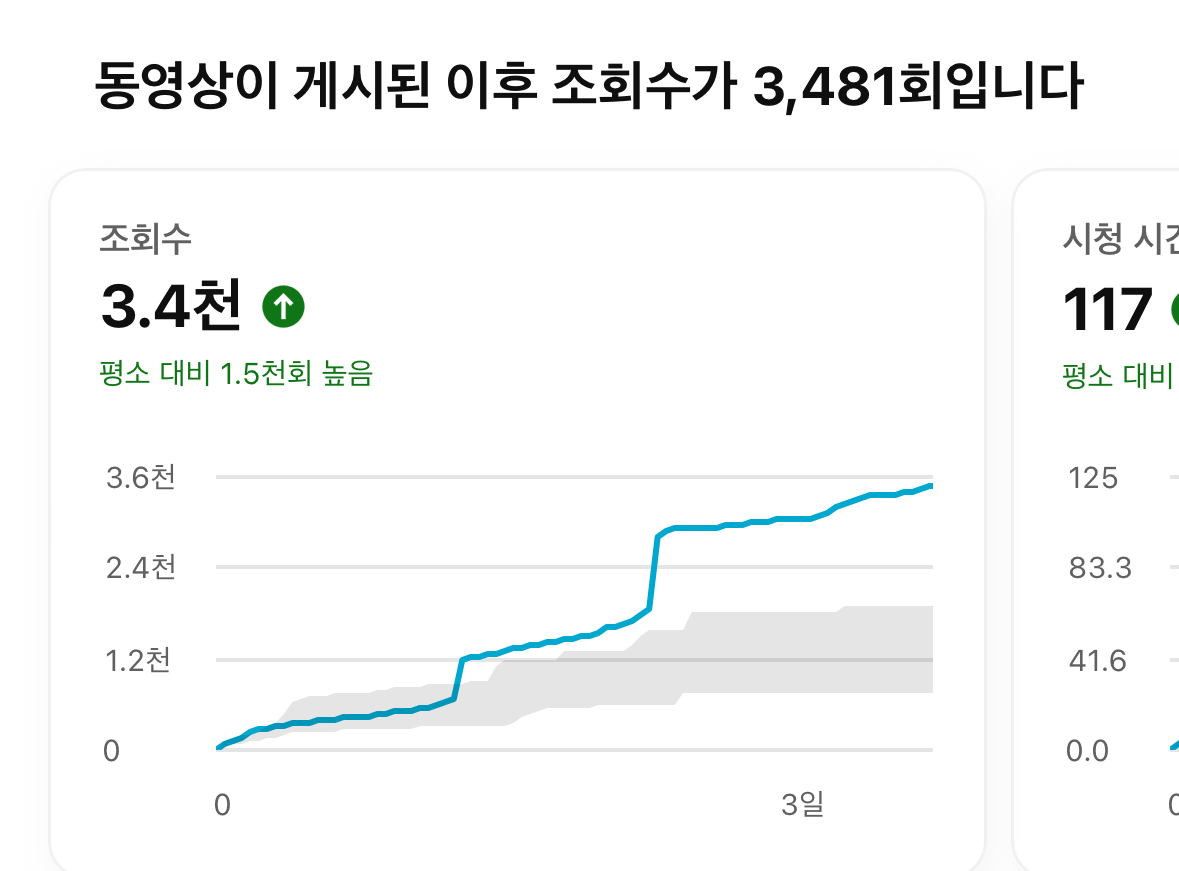Click the blue views line endpoint at right
The image size is (1179, 871).
[x=930, y=487]
